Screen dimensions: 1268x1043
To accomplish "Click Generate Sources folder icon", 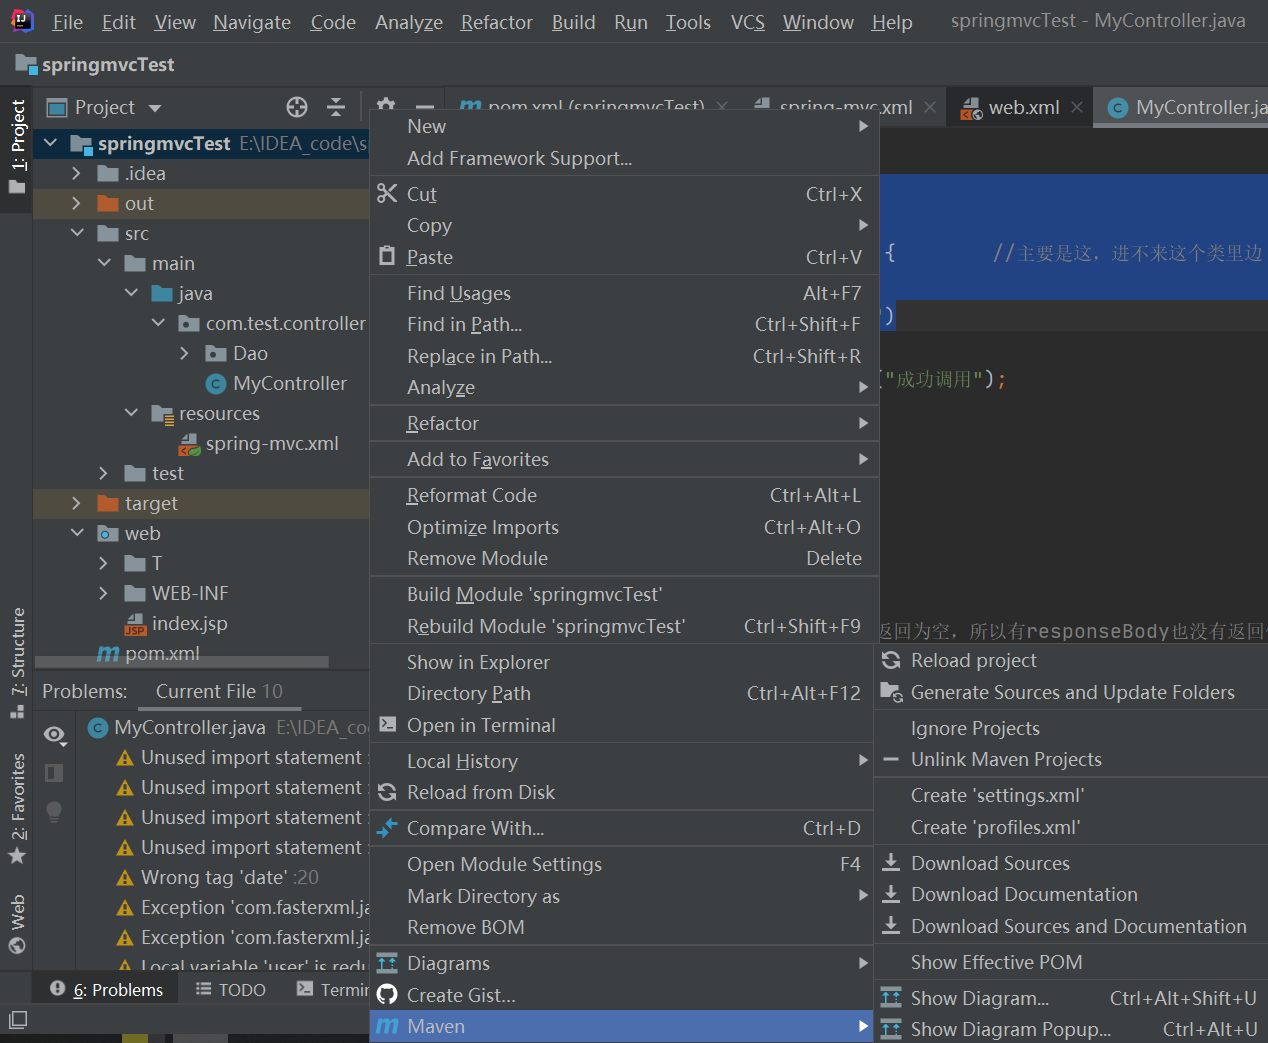I will pos(891,692).
